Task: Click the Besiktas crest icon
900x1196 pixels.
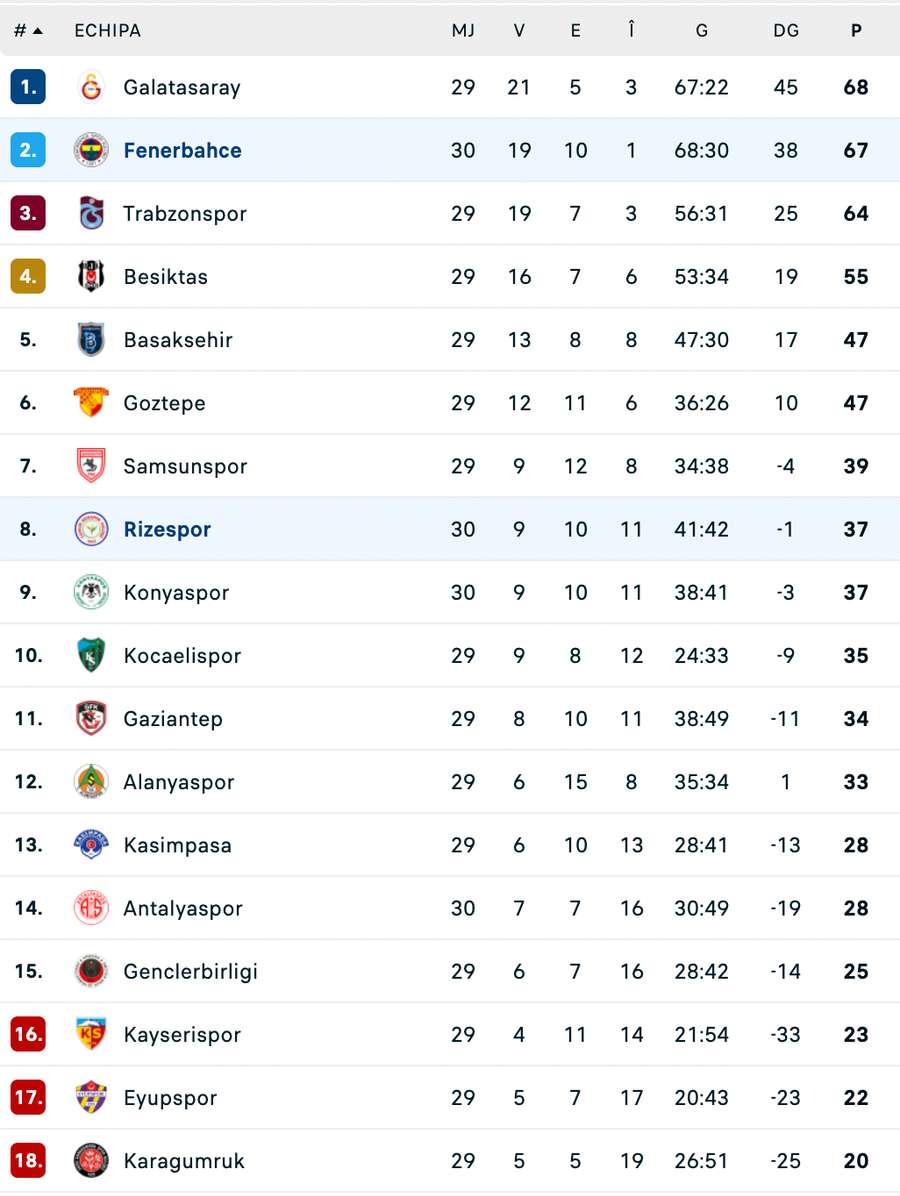Action: (91, 276)
